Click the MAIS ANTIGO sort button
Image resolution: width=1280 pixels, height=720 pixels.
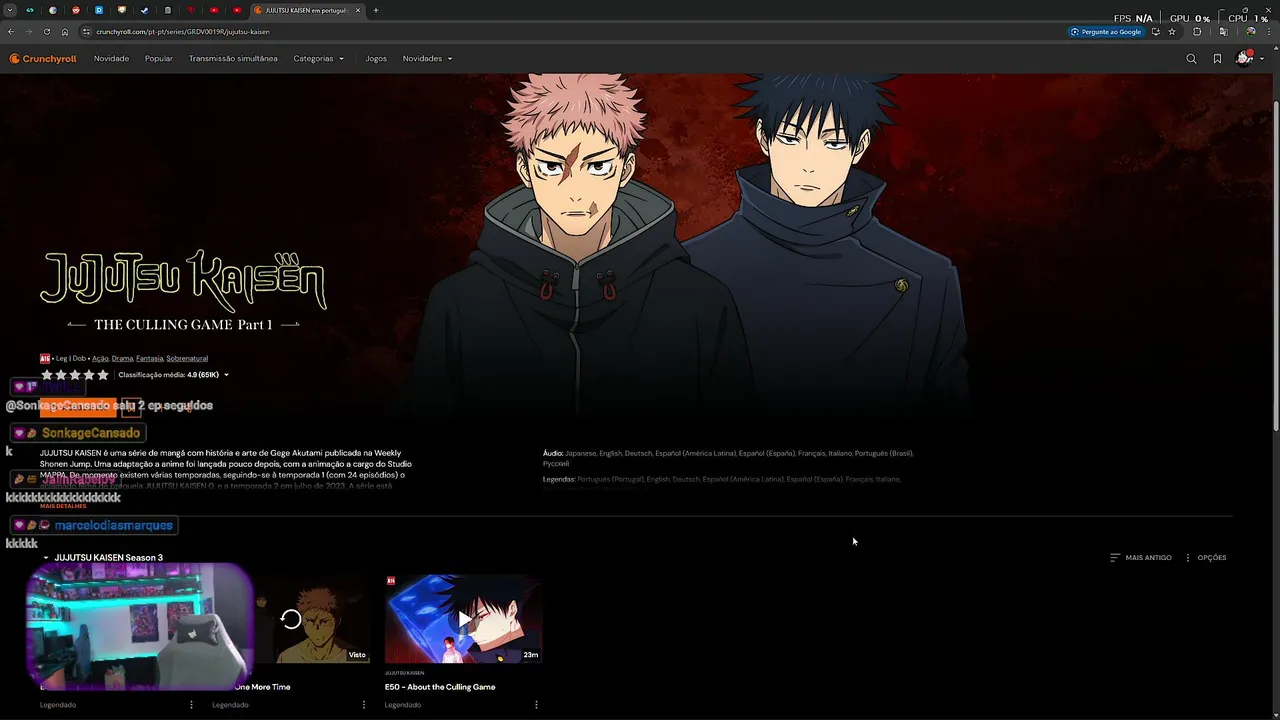(1141, 558)
